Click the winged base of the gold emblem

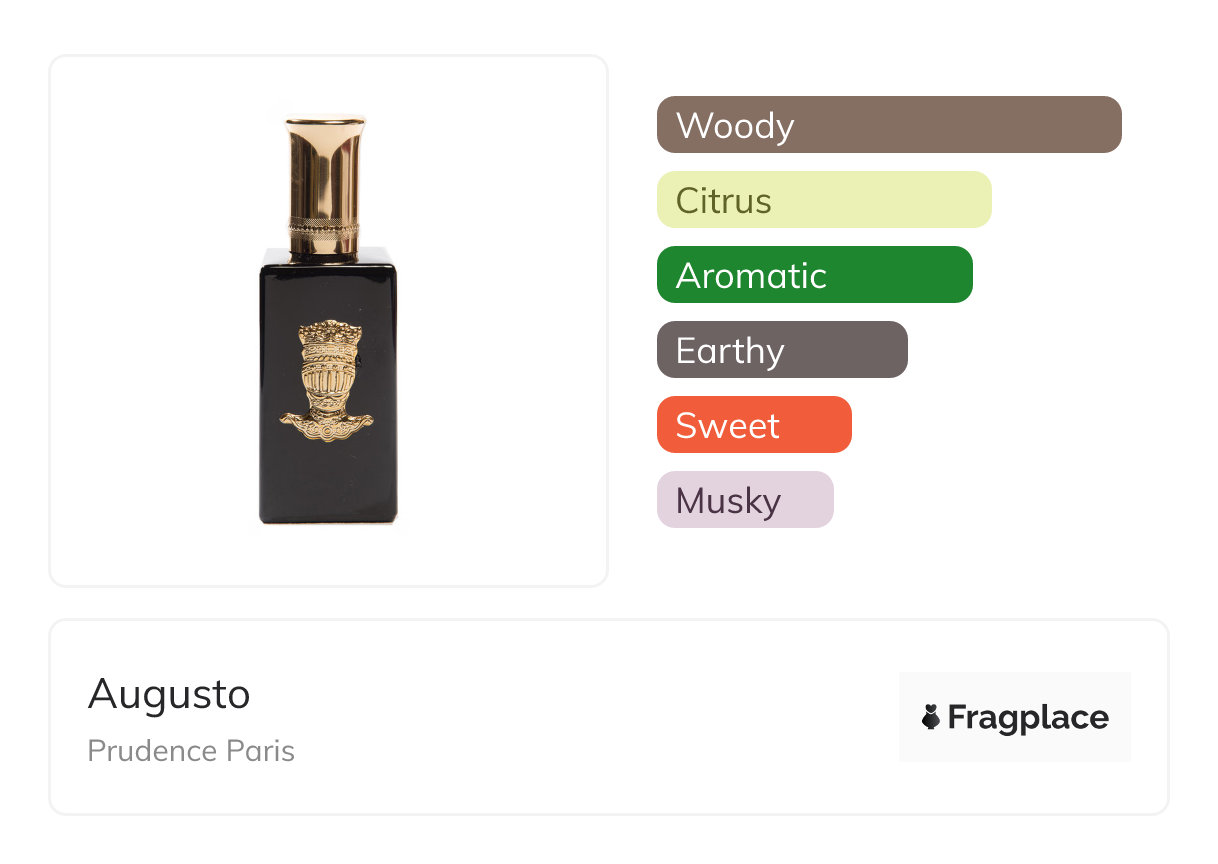pyautogui.click(x=326, y=423)
